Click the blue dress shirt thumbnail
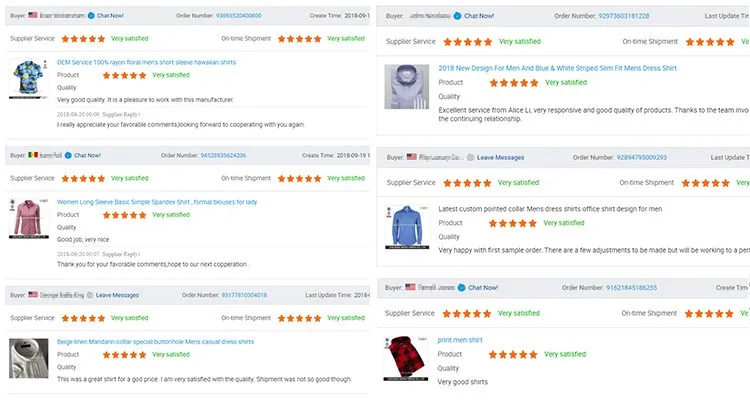The image size is (750, 400). click(x=405, y=224)
